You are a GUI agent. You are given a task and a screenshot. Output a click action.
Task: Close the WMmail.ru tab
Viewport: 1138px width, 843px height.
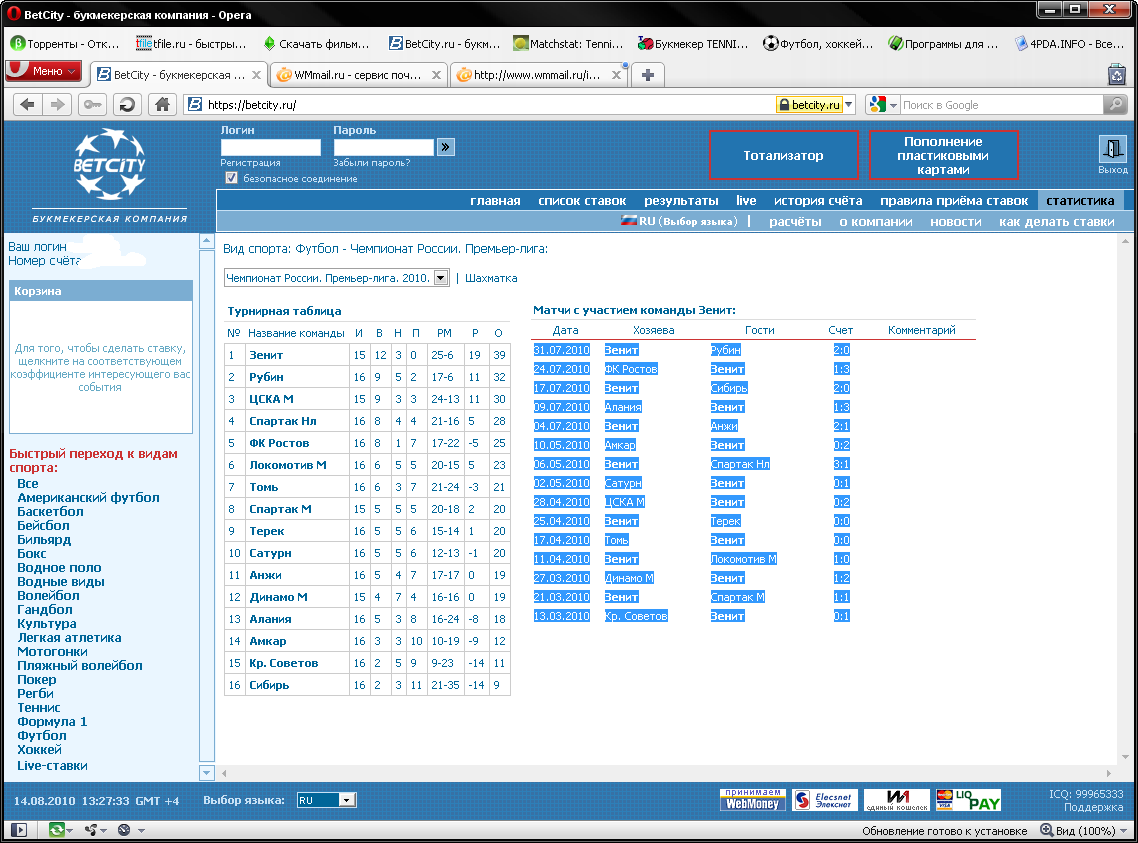(x=436, y=75)
